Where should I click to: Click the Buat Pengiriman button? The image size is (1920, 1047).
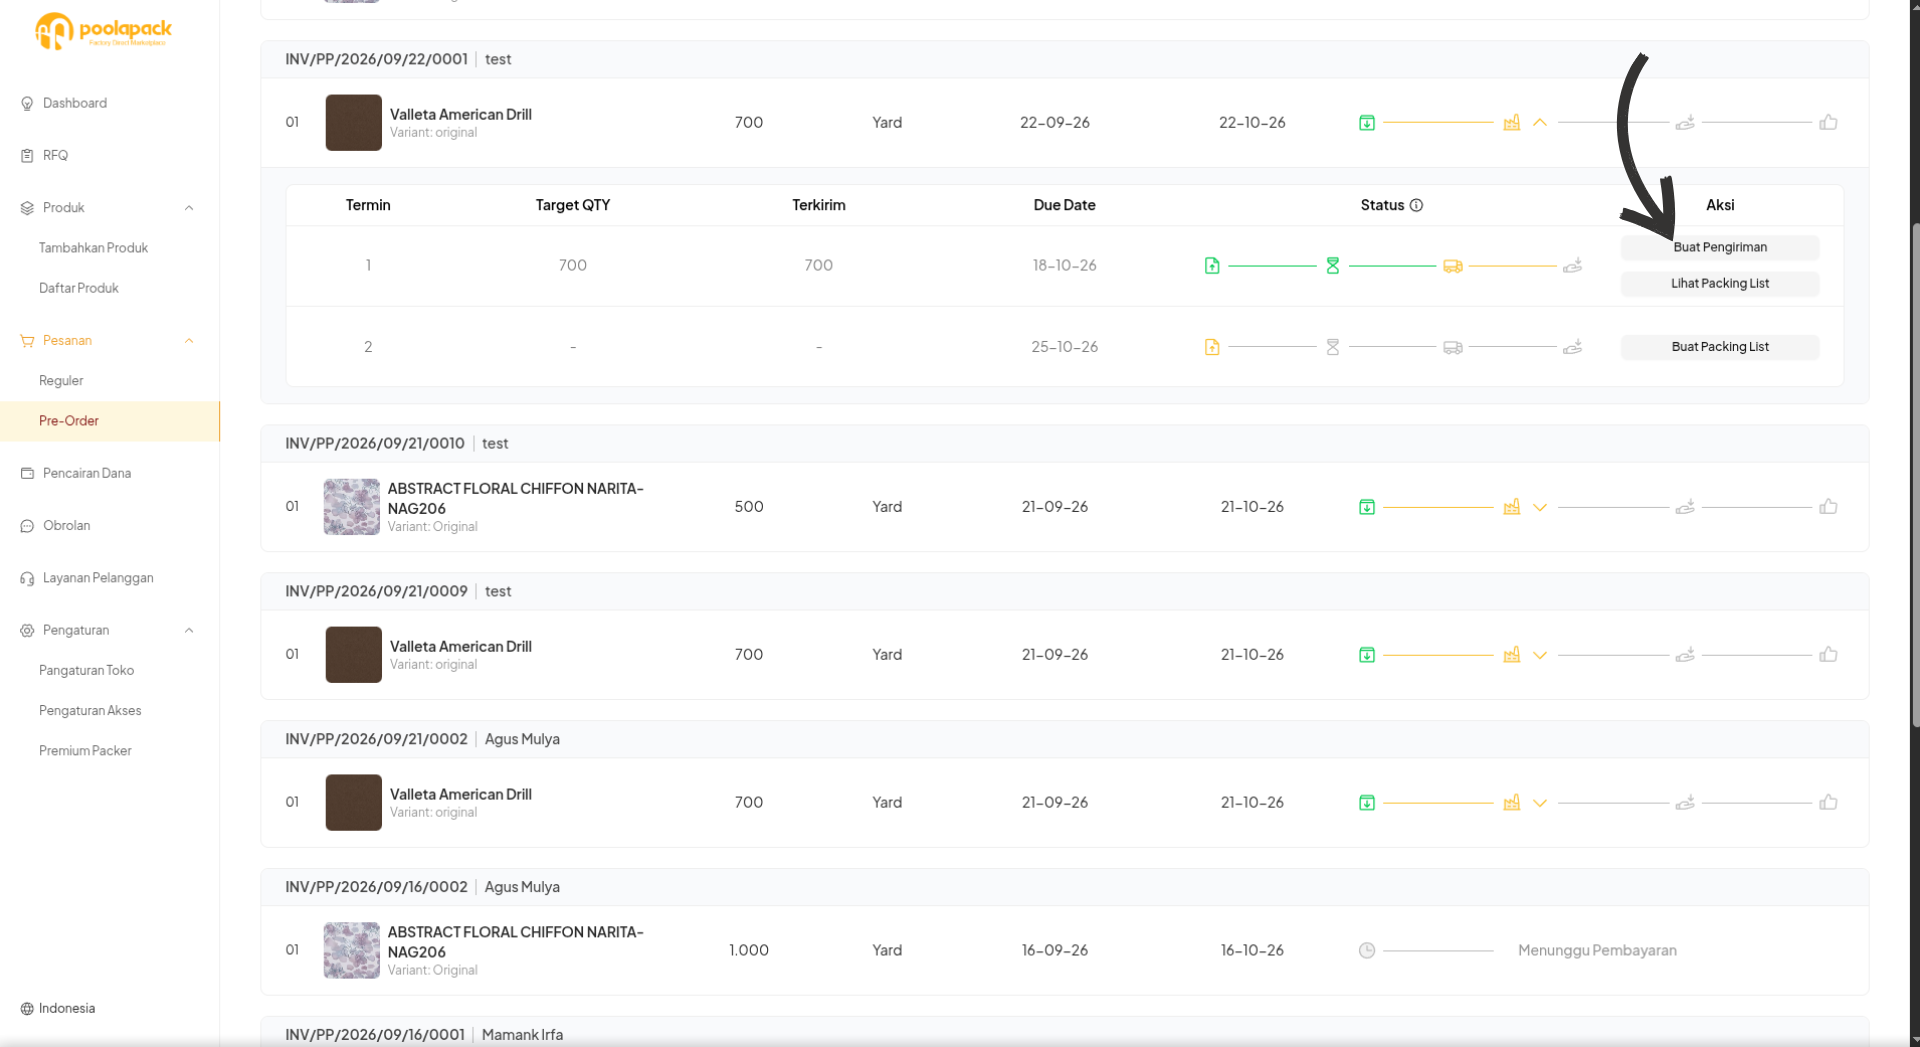pyautogui.click(x=1720, y=247)
